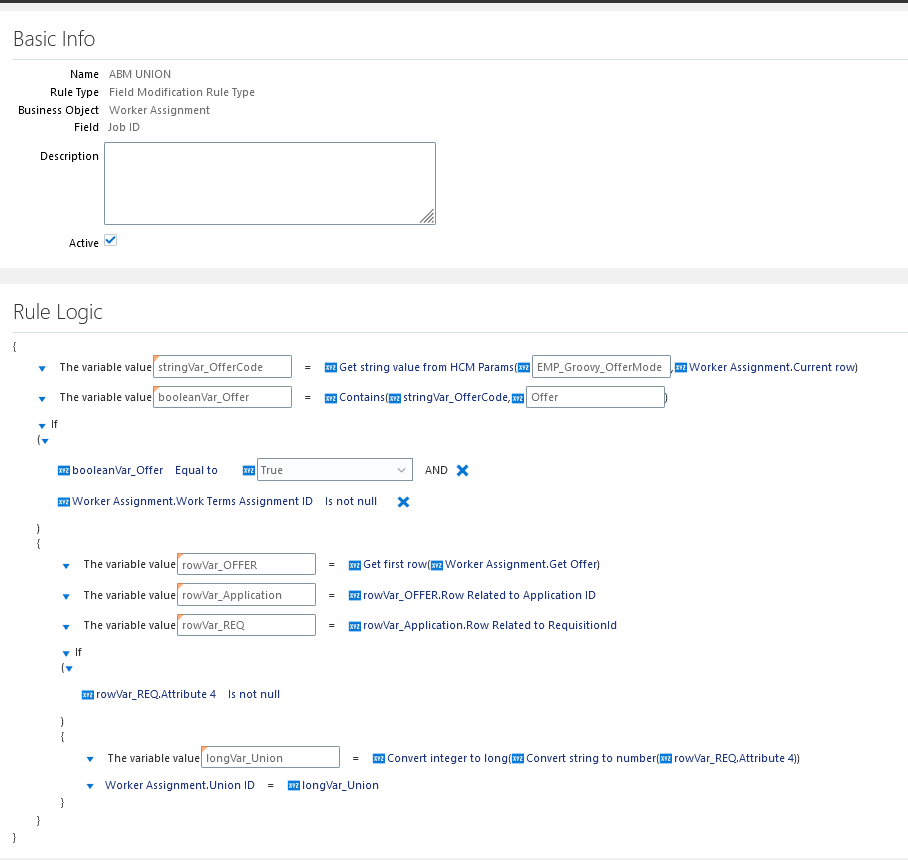
Task: Click the XYZ icon on Convert string to number
Action: tap(516, 757)
